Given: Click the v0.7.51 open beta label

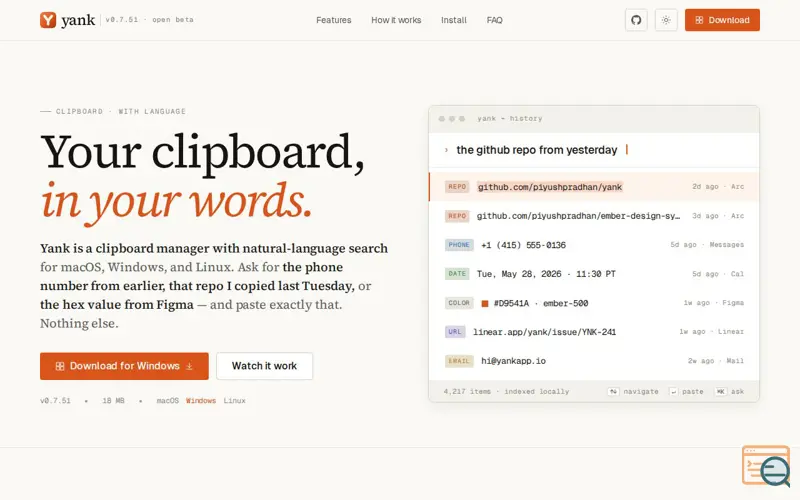Looking at the screenshot, I should [149, 20].
